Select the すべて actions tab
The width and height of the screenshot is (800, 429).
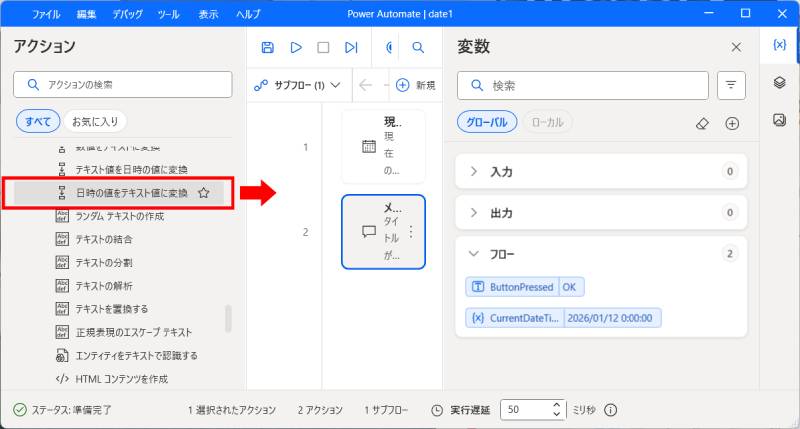tap(38, 121)
